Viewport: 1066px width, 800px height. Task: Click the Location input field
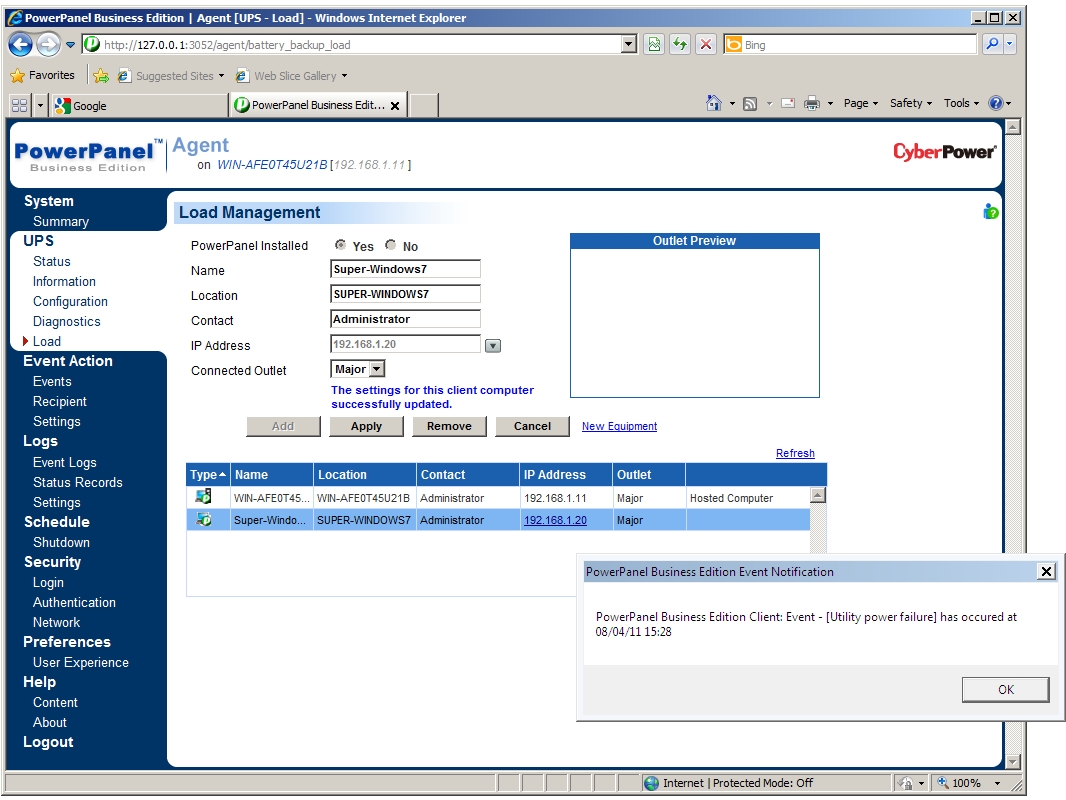click(x=405, y=294)
